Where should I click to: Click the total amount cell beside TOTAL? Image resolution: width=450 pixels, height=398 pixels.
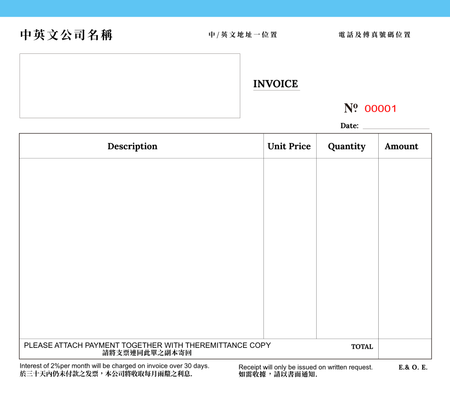(405, 349)
